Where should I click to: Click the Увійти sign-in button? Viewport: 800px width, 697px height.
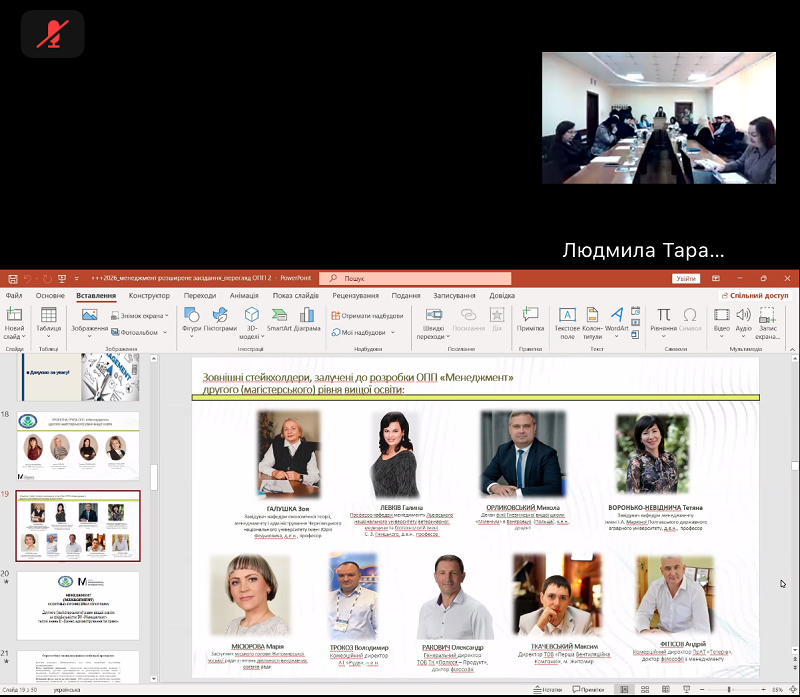click(x=685, y=279)
